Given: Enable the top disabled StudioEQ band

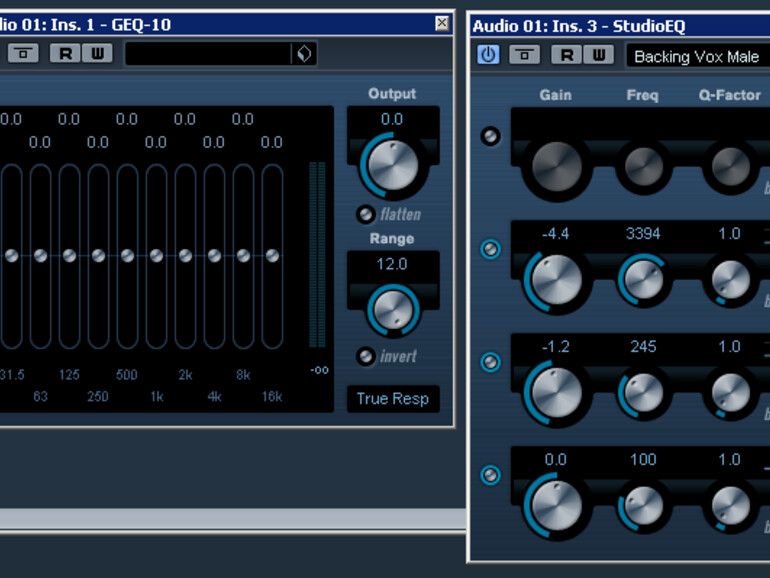Looking at the screenshot, I should point(491,136).
